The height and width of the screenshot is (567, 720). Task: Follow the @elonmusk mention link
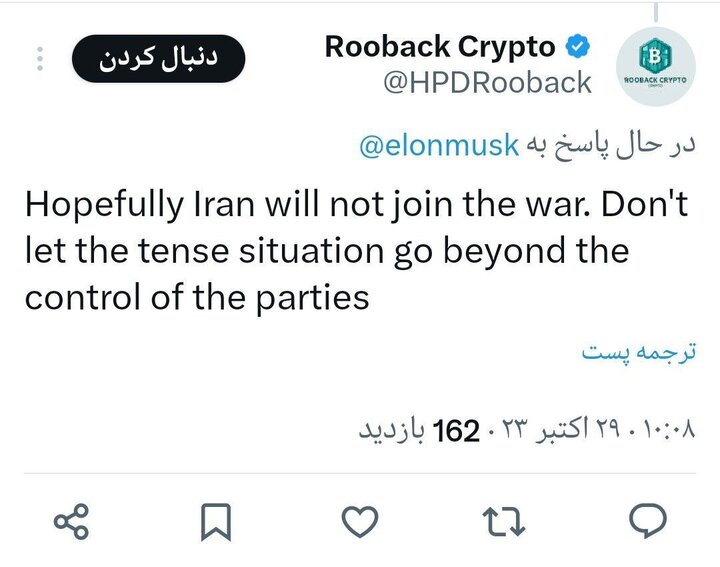click(439, 145)
